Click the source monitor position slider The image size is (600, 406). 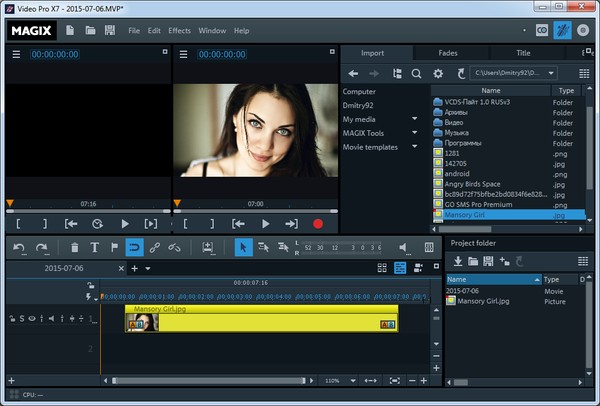point(88,211)
